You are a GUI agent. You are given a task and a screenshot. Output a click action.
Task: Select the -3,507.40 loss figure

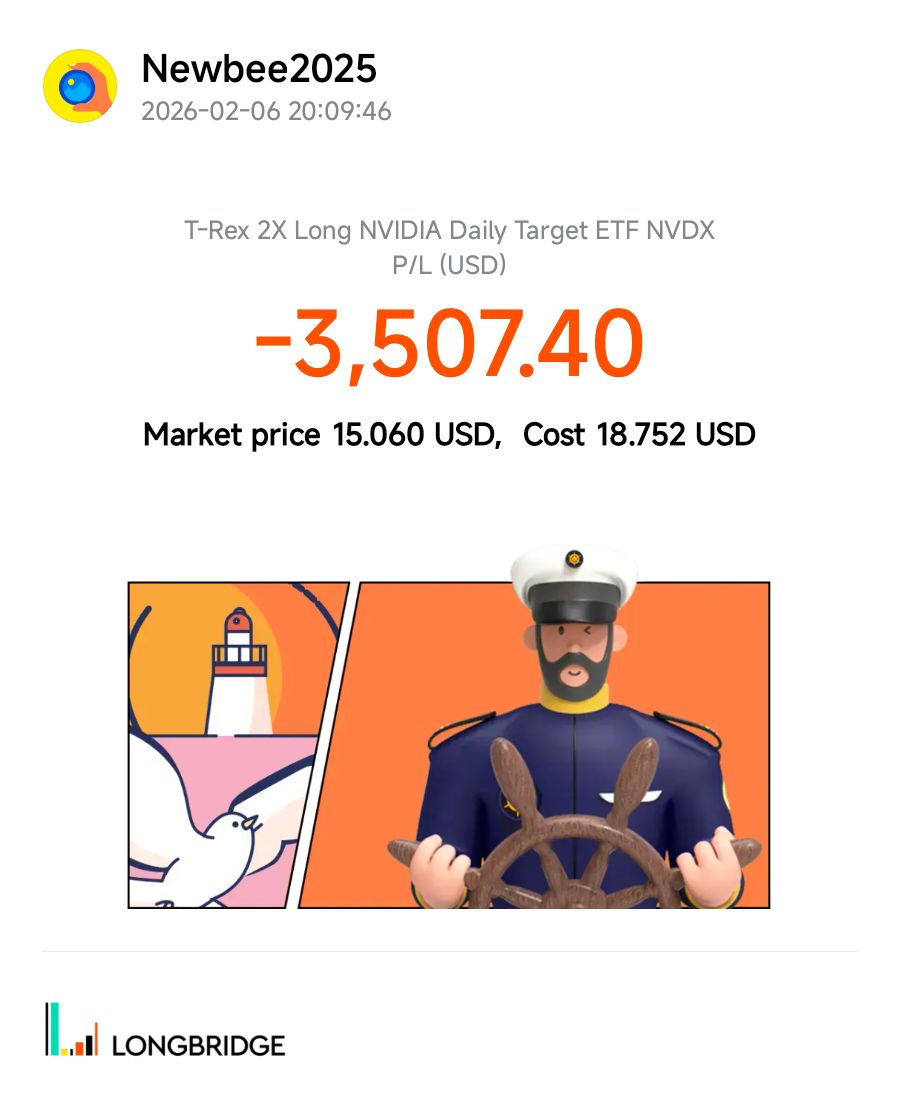coord(449,343)
